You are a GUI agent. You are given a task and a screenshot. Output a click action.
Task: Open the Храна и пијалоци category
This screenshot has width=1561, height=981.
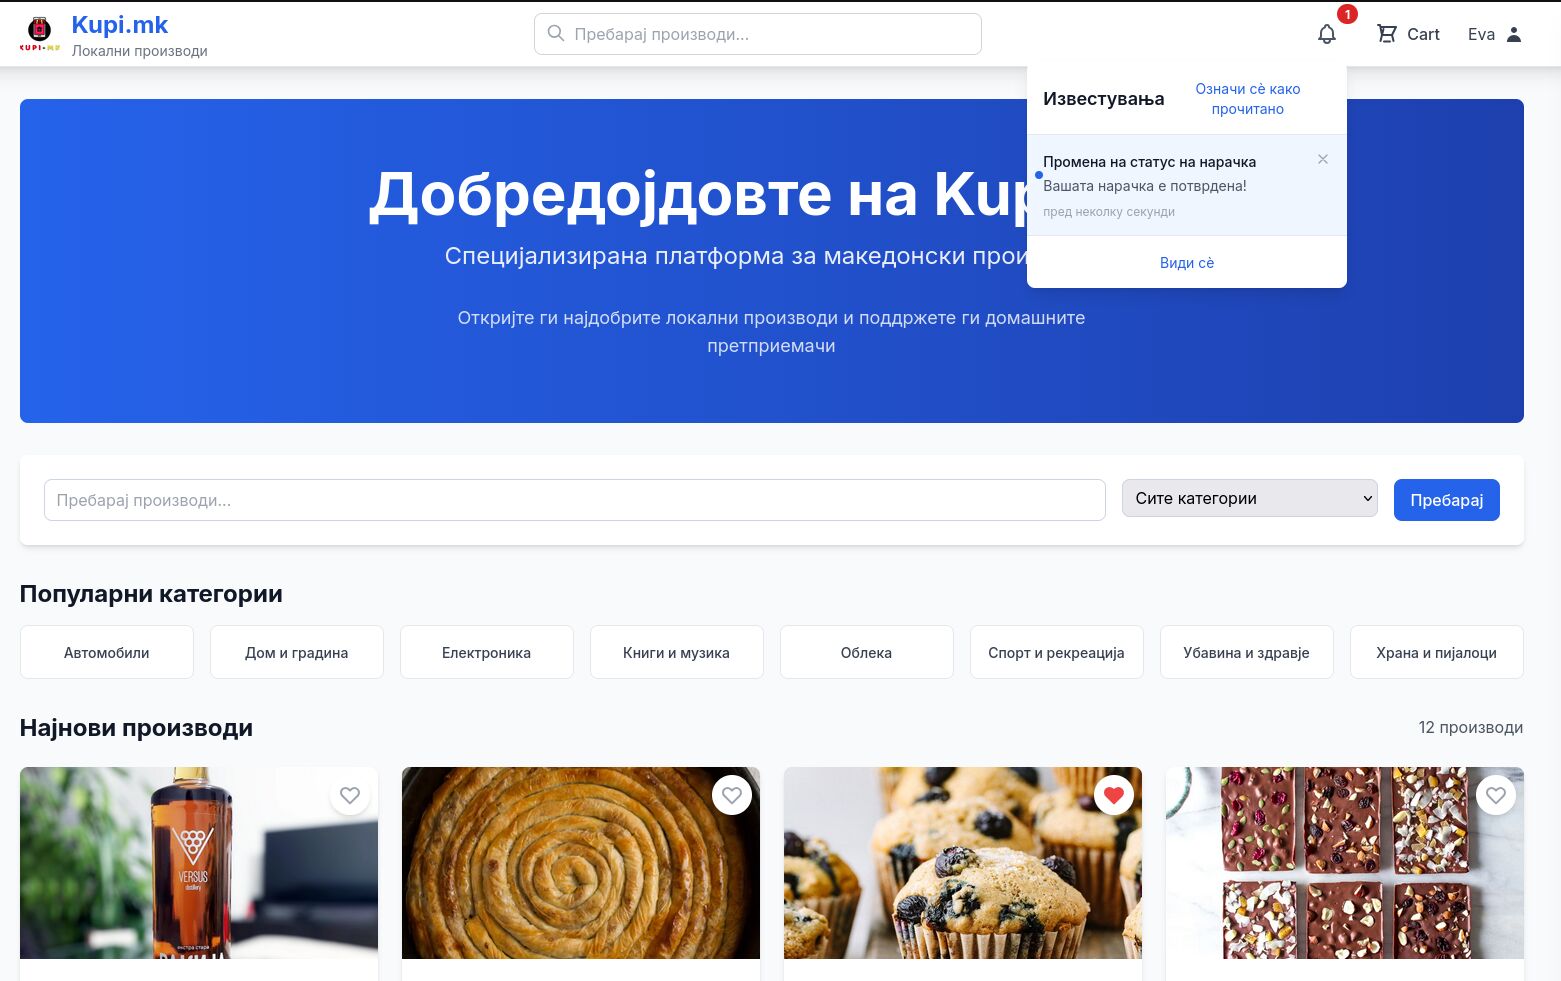[x=1436, y=653]
